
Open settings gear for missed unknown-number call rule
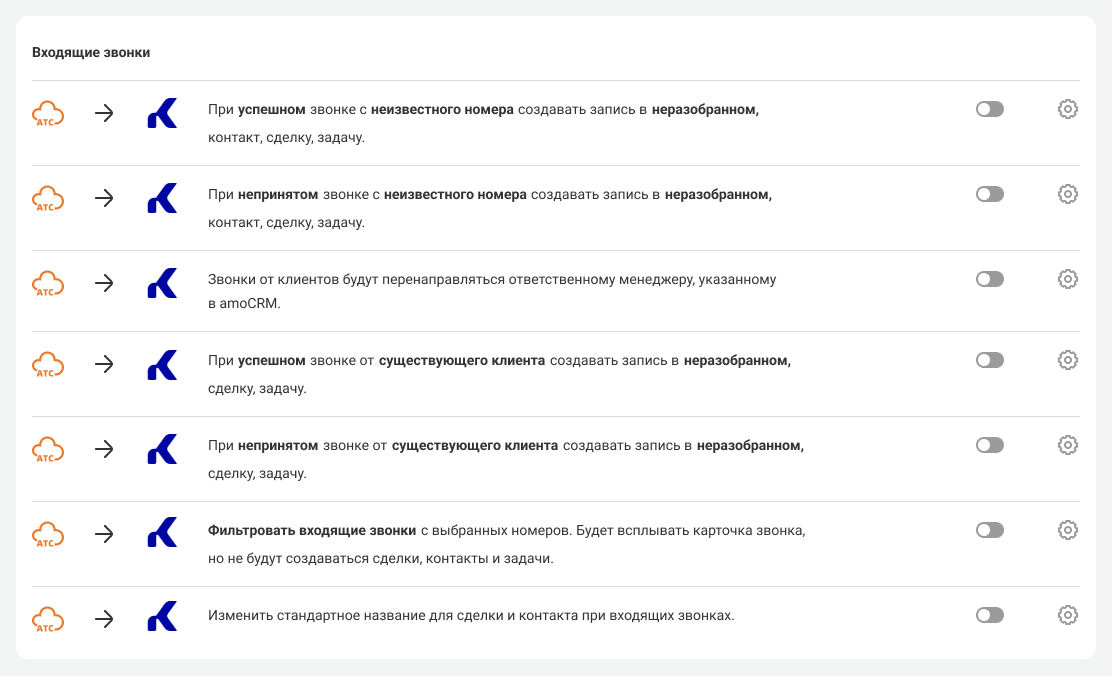1067,194
